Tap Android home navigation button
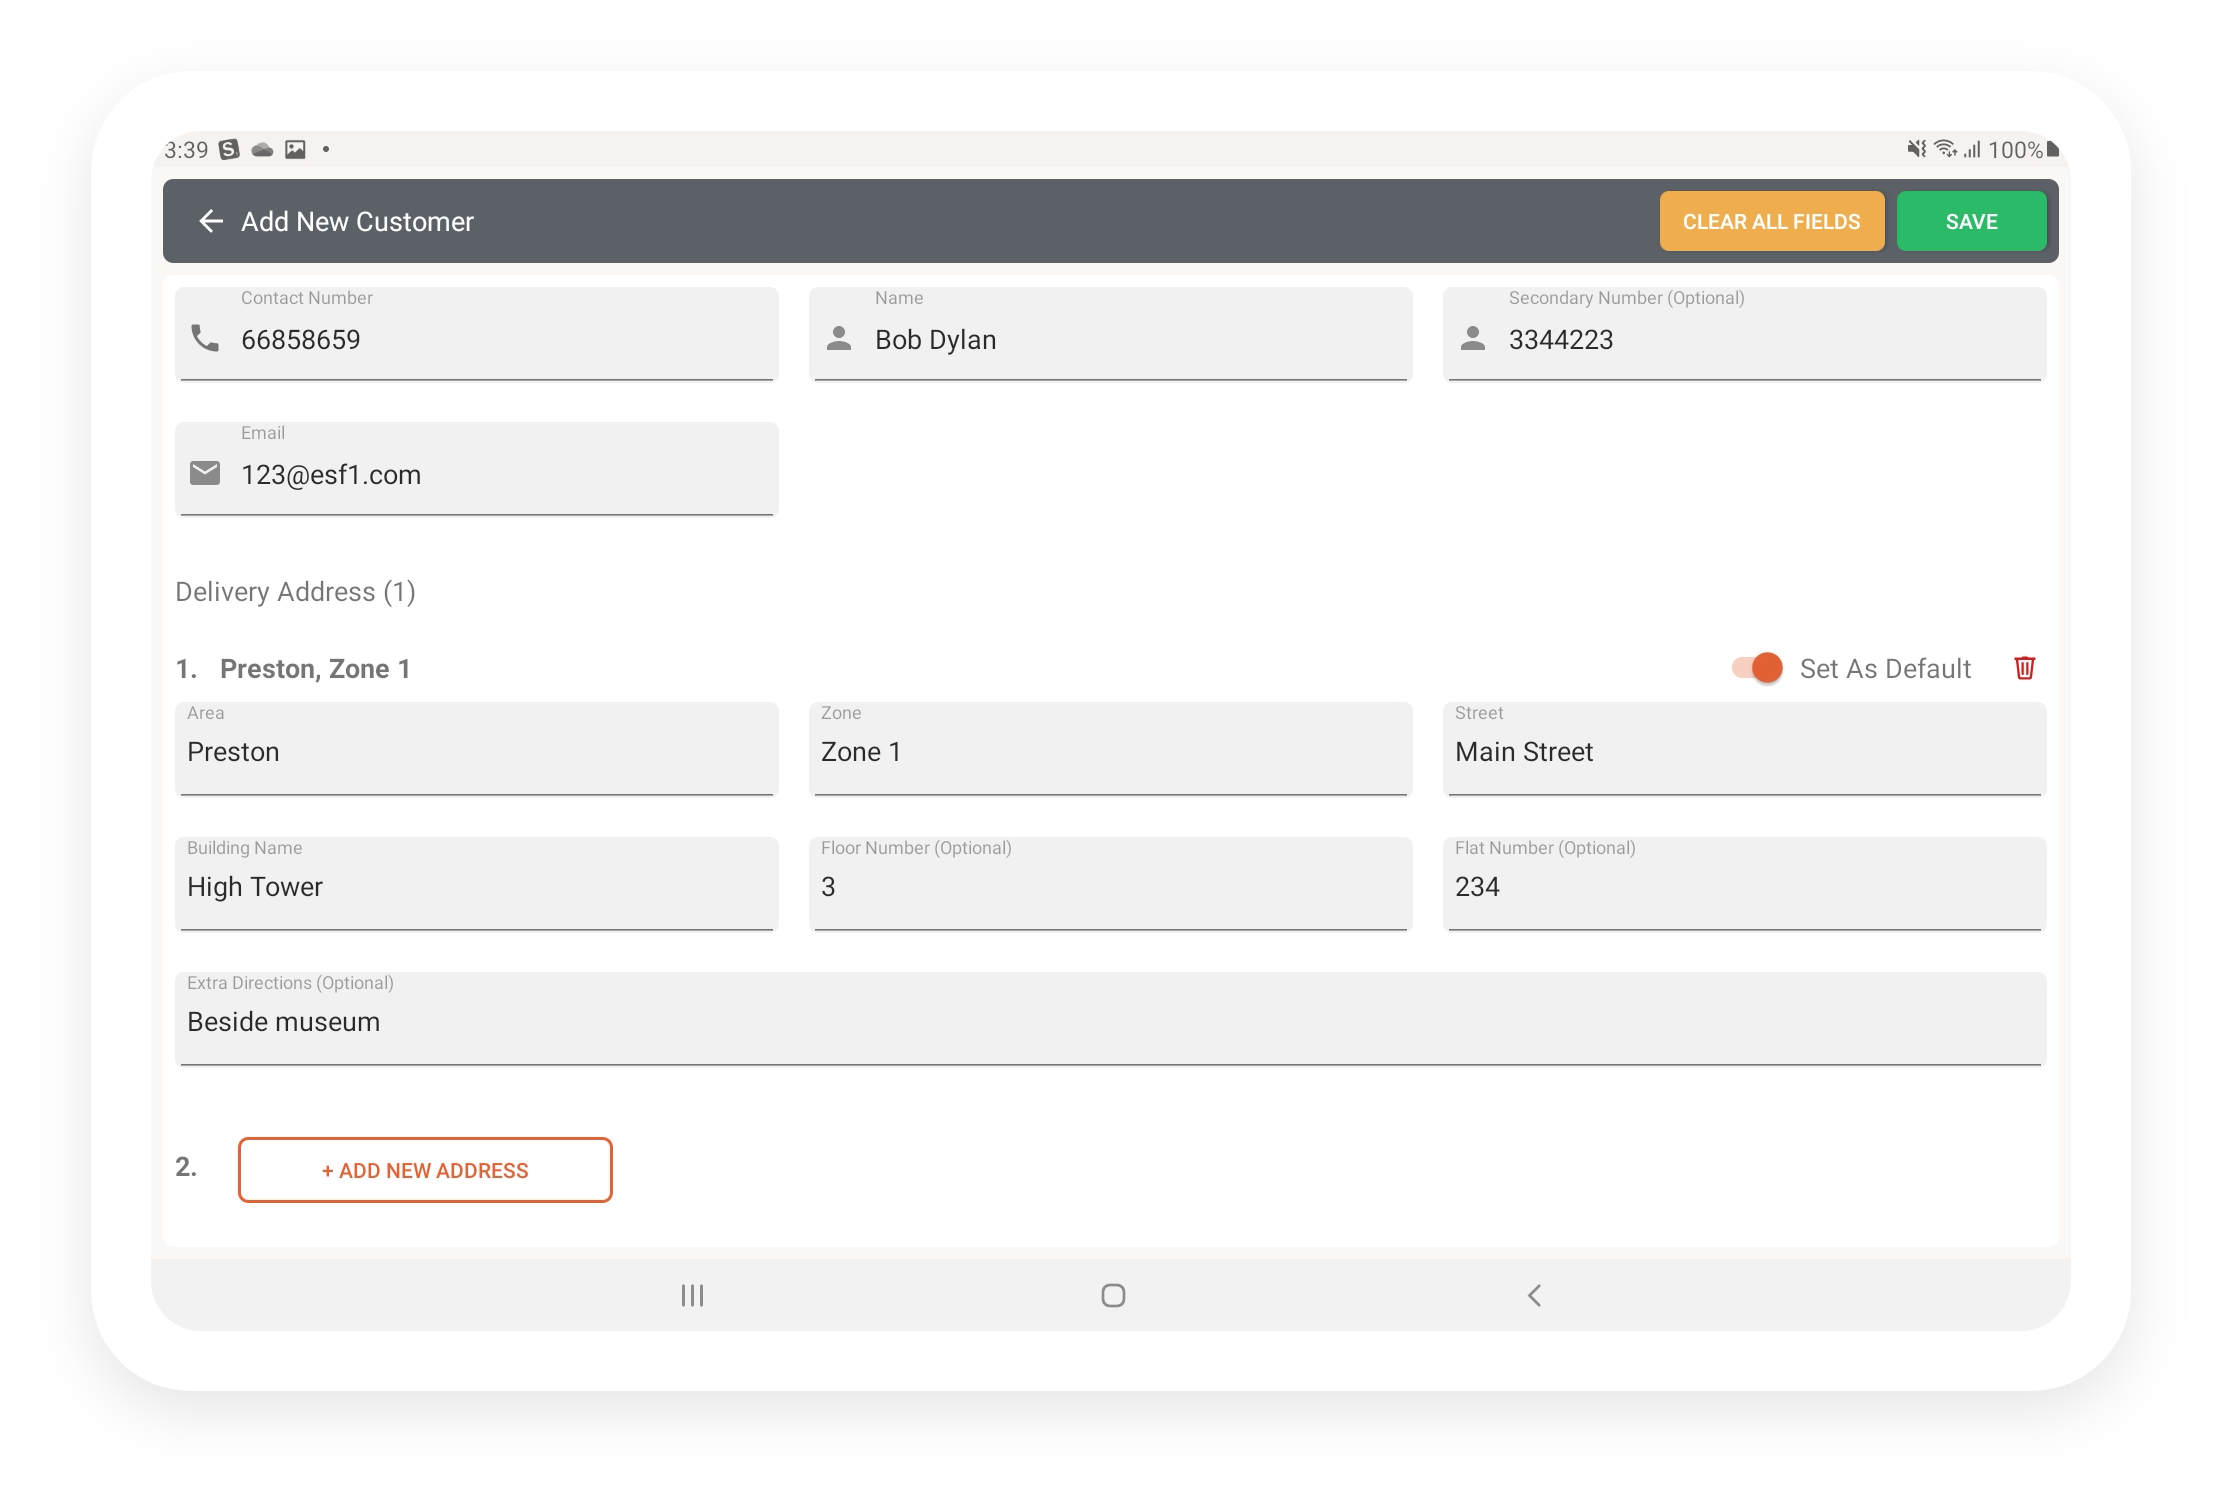This screenshot has height=1502, width=2222. pos(1113,1296)
